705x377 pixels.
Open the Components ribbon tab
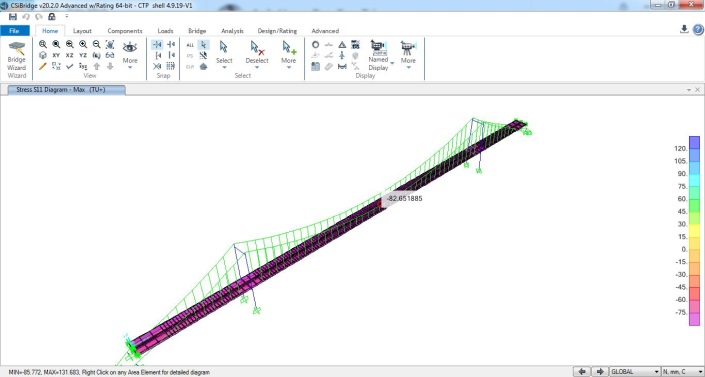click(x=125, y=31)
